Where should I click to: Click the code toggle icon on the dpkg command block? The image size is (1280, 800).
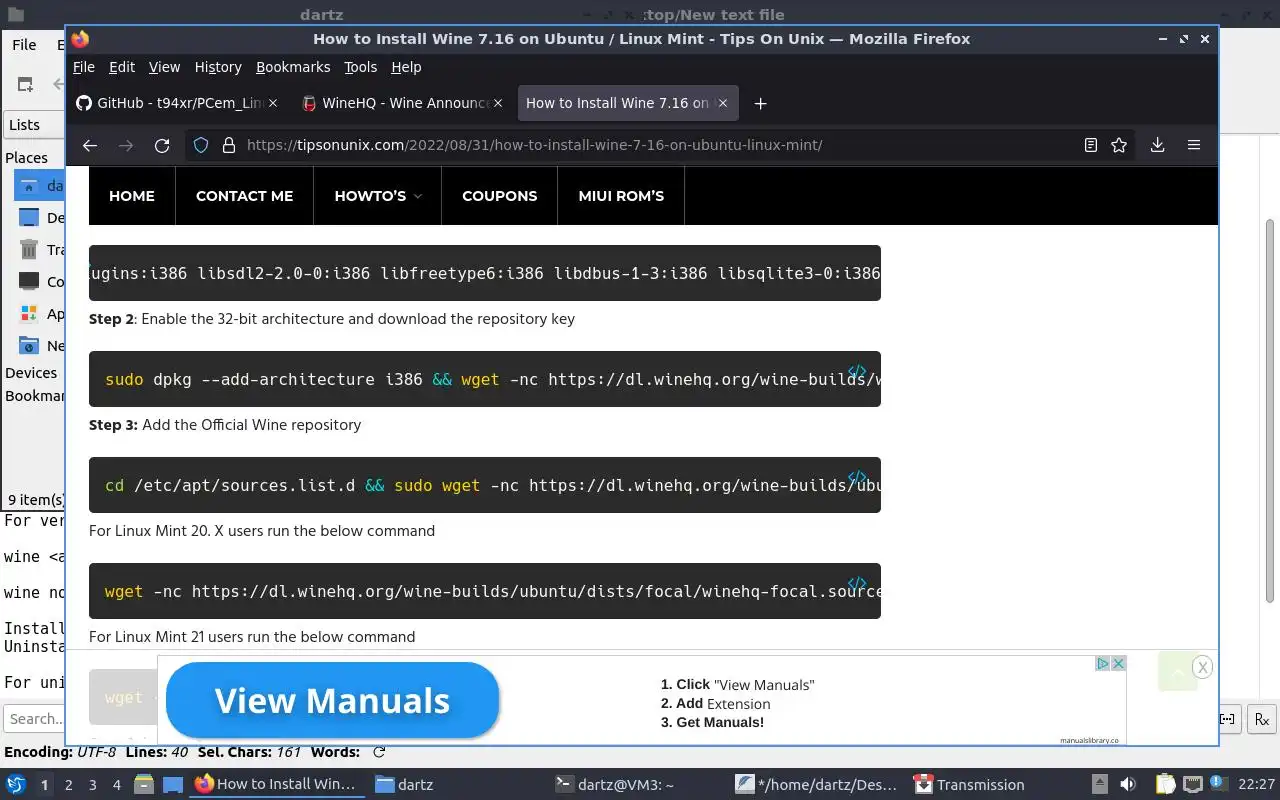pos(857,372)
